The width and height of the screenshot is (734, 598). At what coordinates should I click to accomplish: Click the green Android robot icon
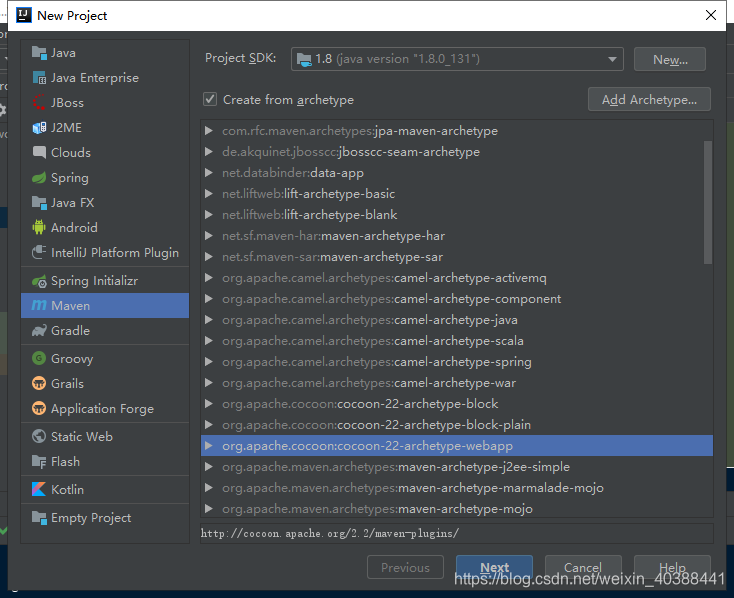[39, 228]
